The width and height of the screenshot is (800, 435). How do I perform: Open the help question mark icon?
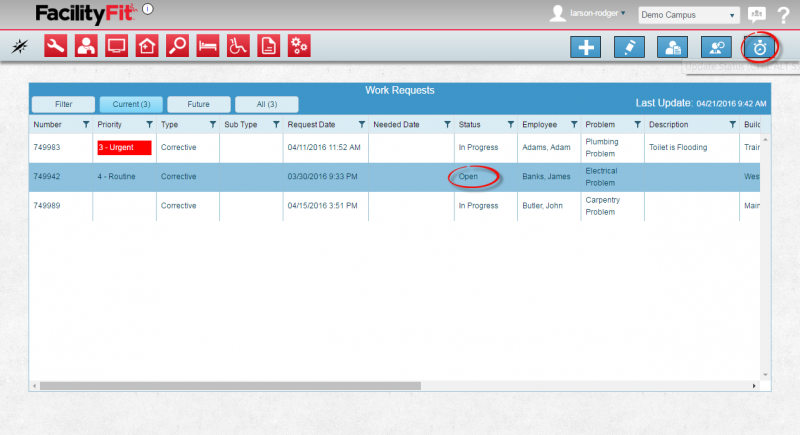pyautogui.click(x=784, y=15)
